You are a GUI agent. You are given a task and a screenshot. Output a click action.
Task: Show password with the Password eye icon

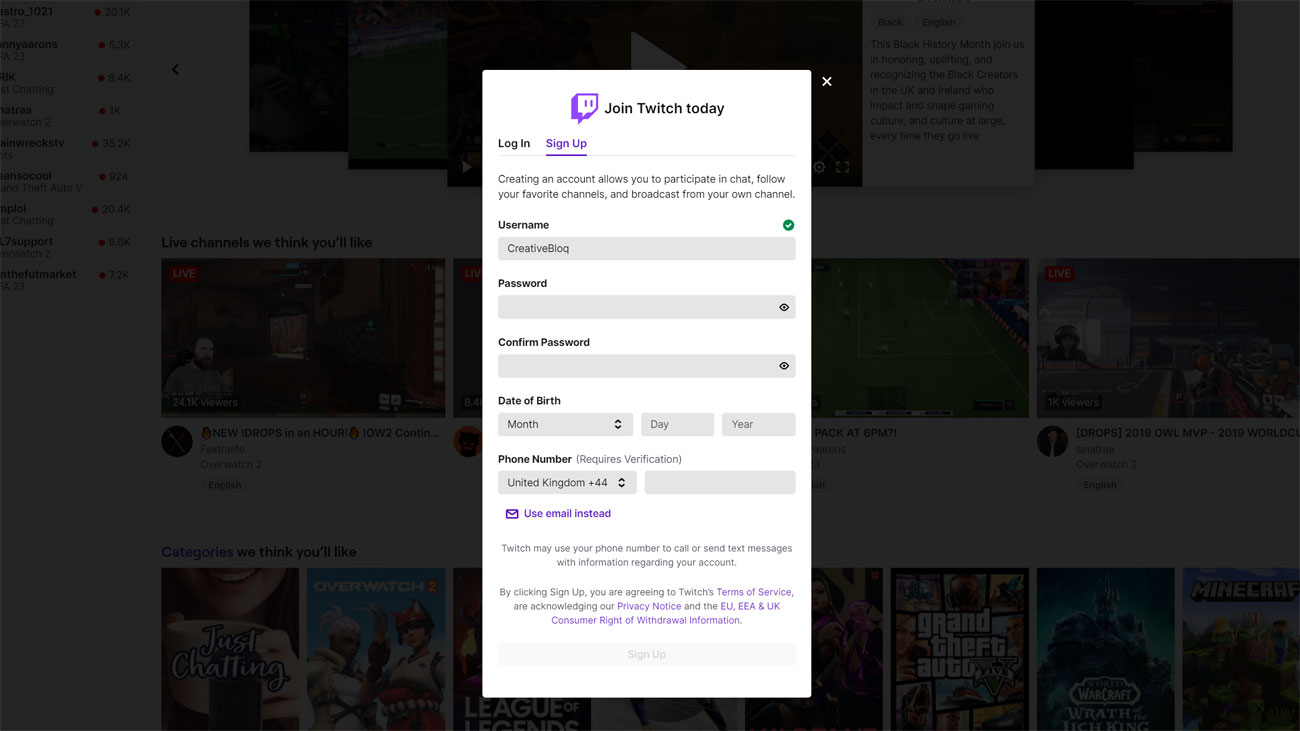784,307
